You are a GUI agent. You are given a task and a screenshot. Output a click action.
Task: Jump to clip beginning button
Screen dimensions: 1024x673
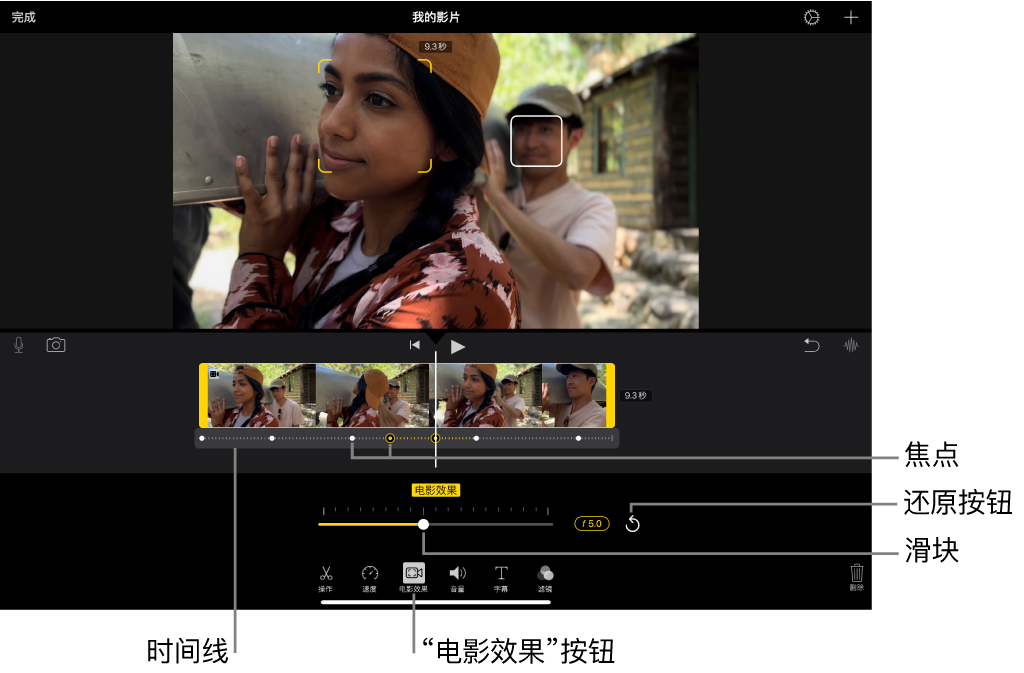pyautogui.click(x=415, y=345)
